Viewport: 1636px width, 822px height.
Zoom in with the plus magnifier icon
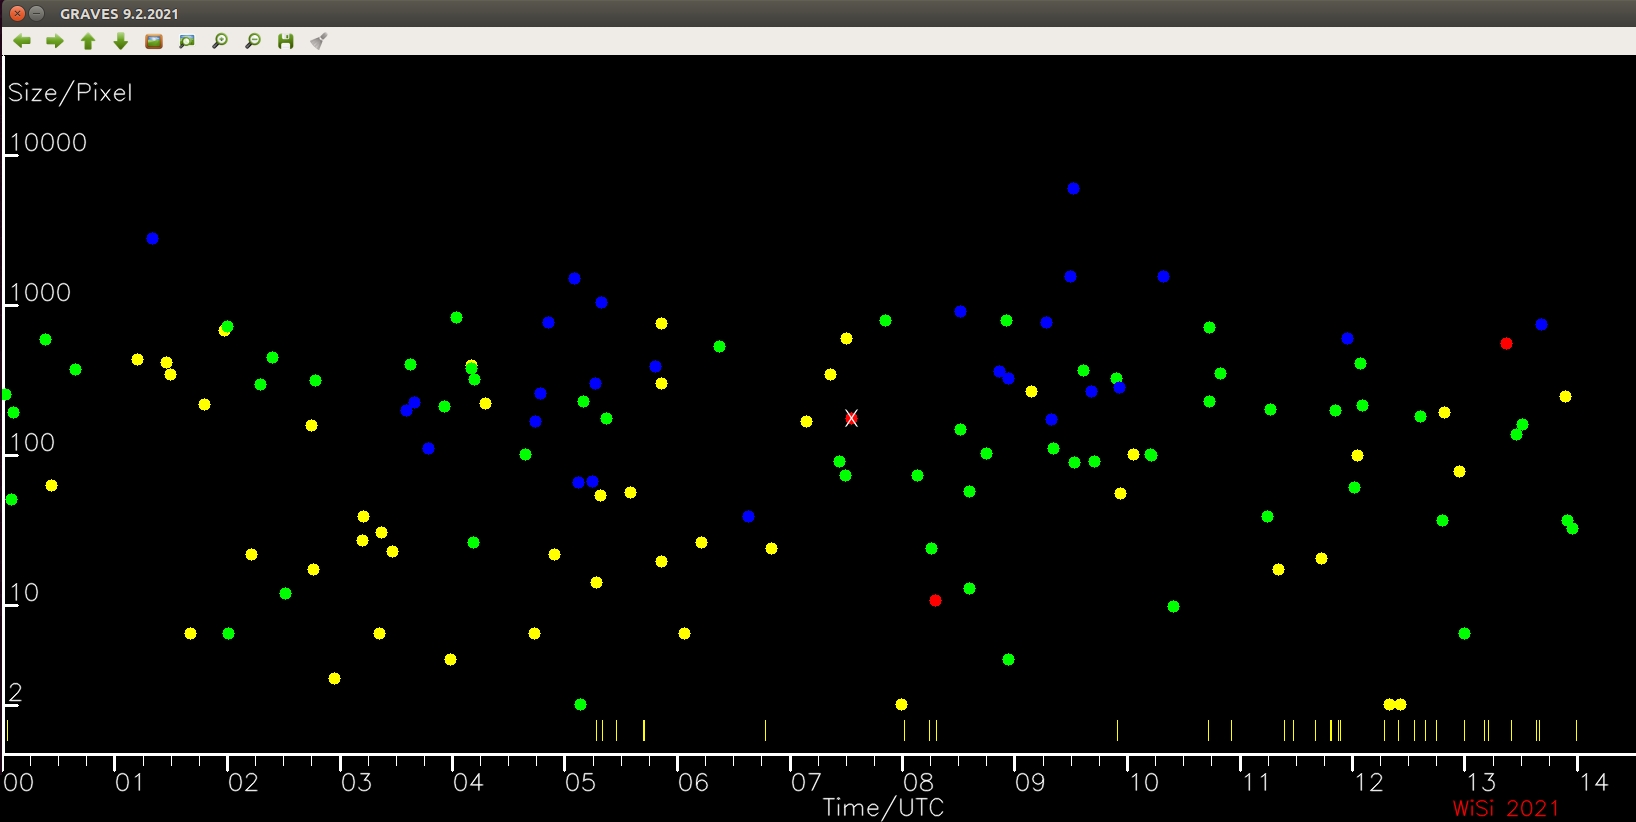(220, 41)
